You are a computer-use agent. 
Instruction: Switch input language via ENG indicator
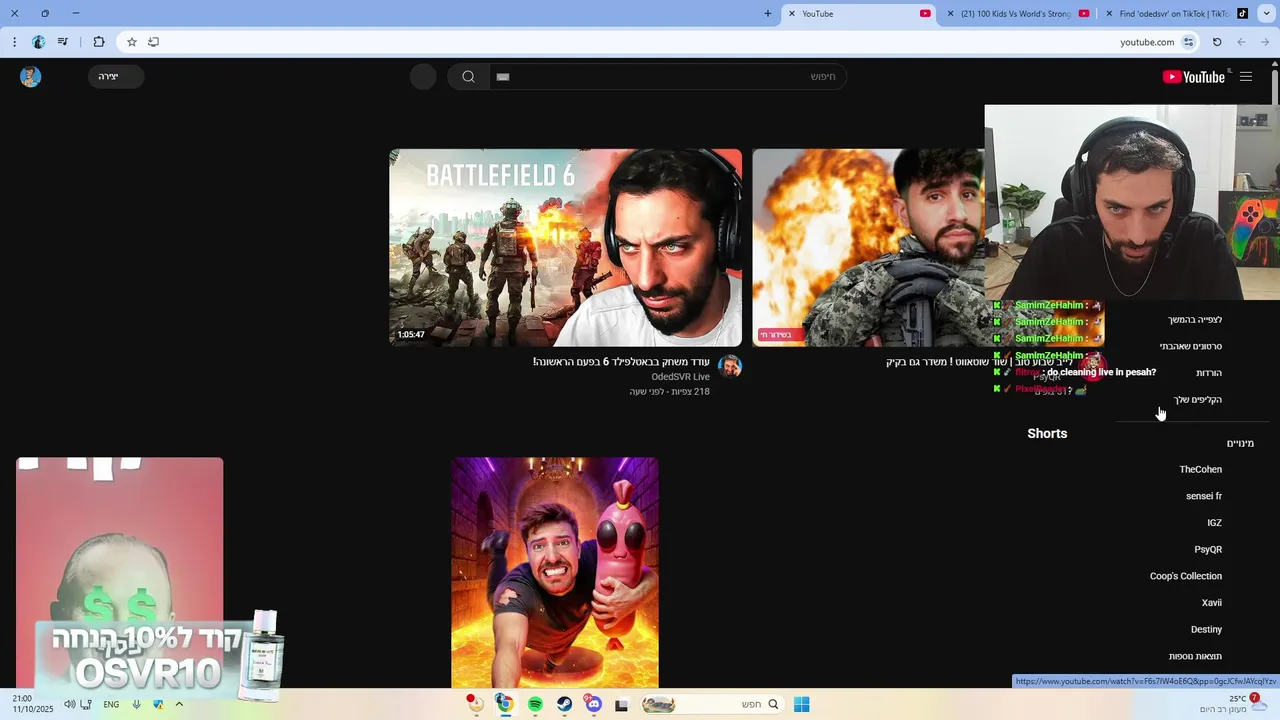(x=111, y=705)
